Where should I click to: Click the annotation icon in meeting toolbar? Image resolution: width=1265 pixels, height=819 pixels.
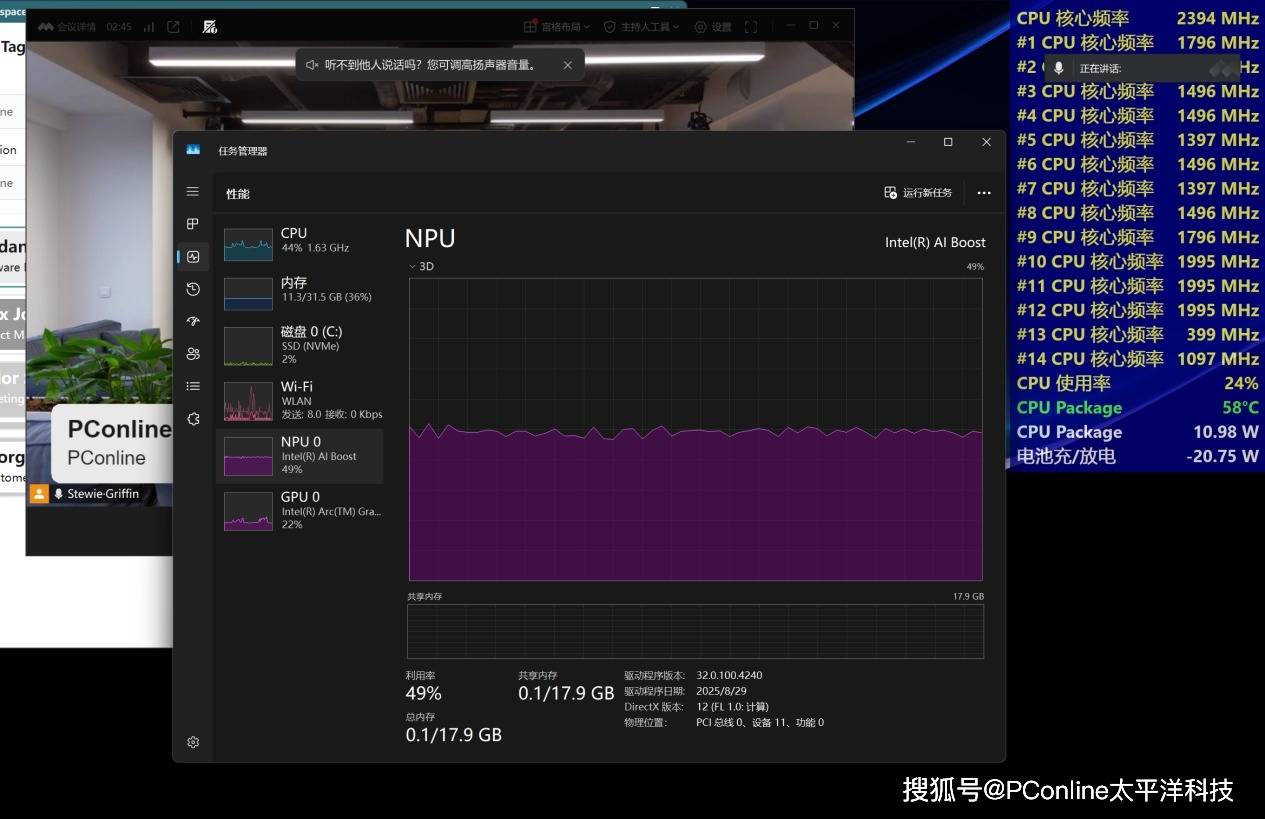(210, 27)
